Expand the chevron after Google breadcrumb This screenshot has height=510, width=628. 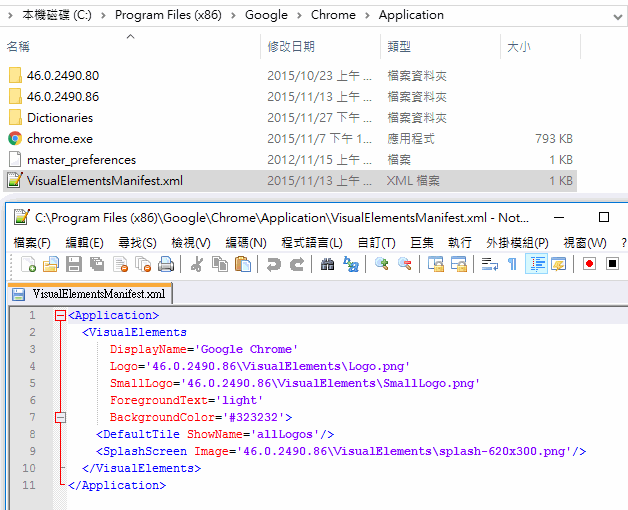pos(299,16)
